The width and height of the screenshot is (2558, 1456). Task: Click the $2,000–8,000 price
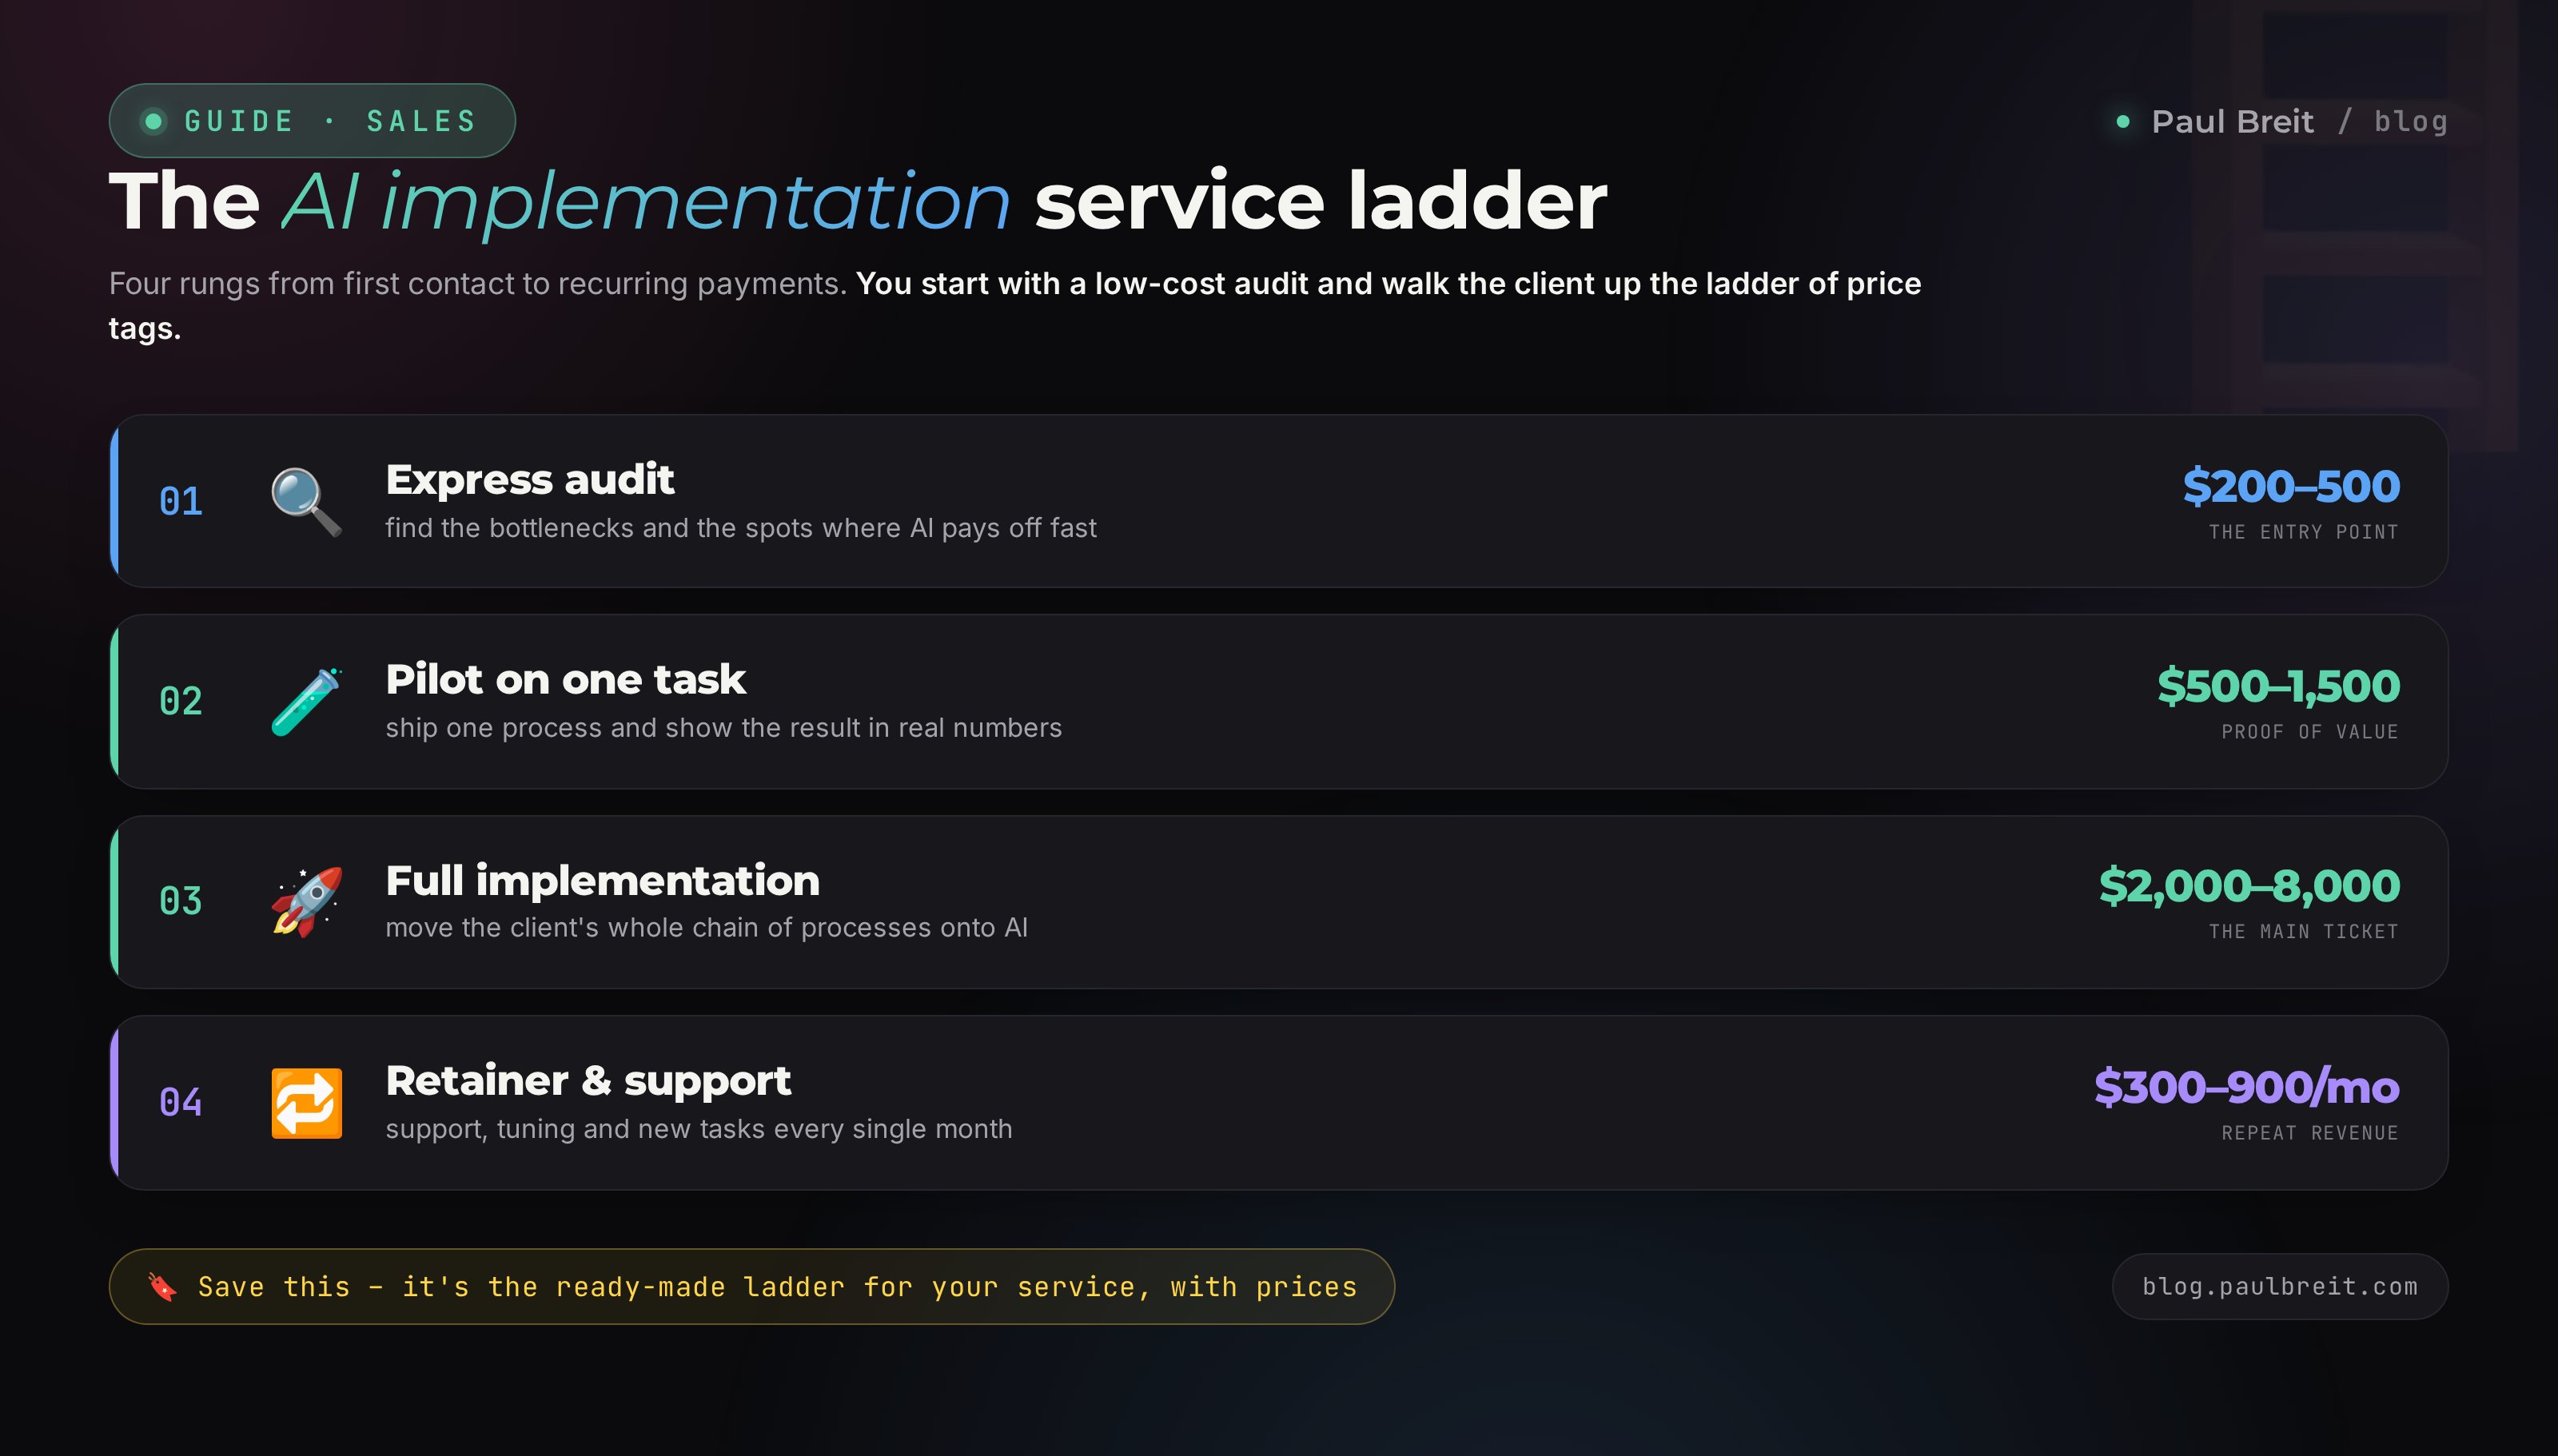click(x=2249, y=886)
